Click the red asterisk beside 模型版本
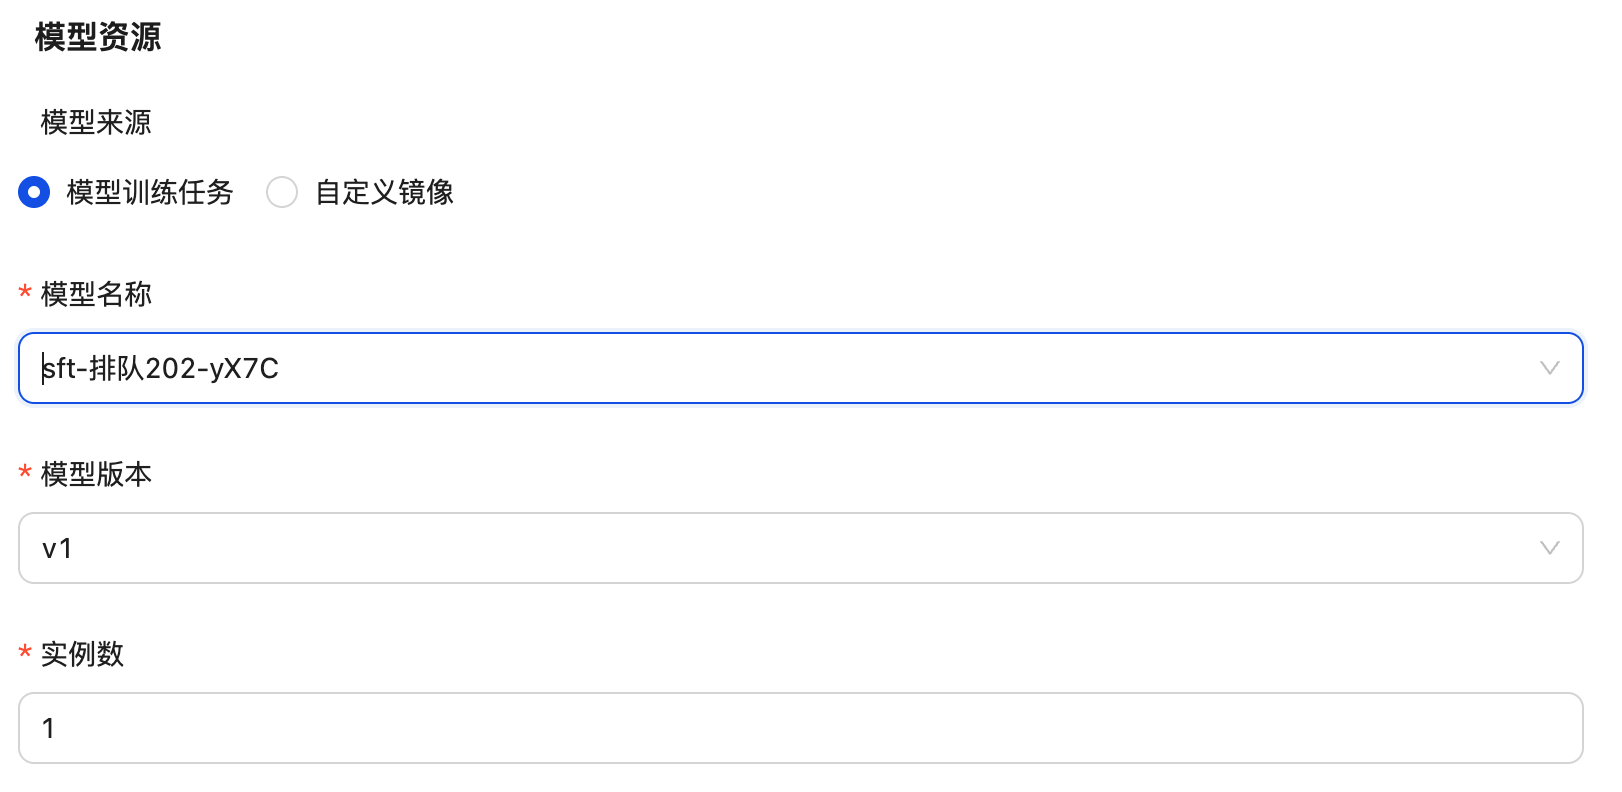The height and width of the screenshot is (792, 1622). (x=25, y=472)
